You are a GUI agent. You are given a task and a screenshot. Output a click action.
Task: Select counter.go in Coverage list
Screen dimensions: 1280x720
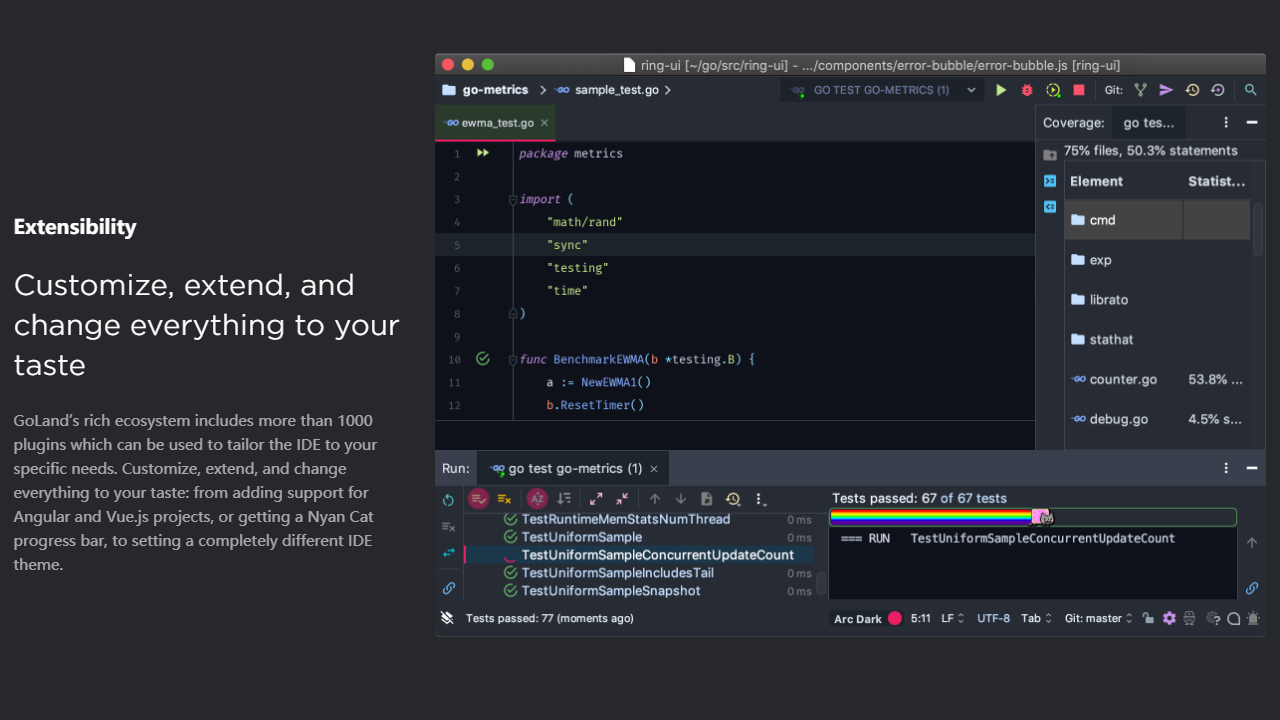click(x=1157, y=379)
